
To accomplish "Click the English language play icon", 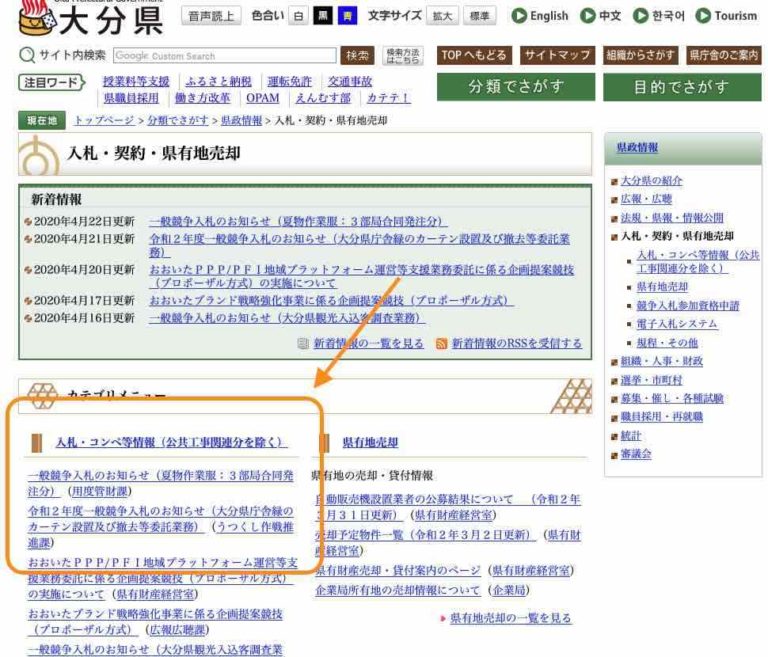I will coord(519,16).
